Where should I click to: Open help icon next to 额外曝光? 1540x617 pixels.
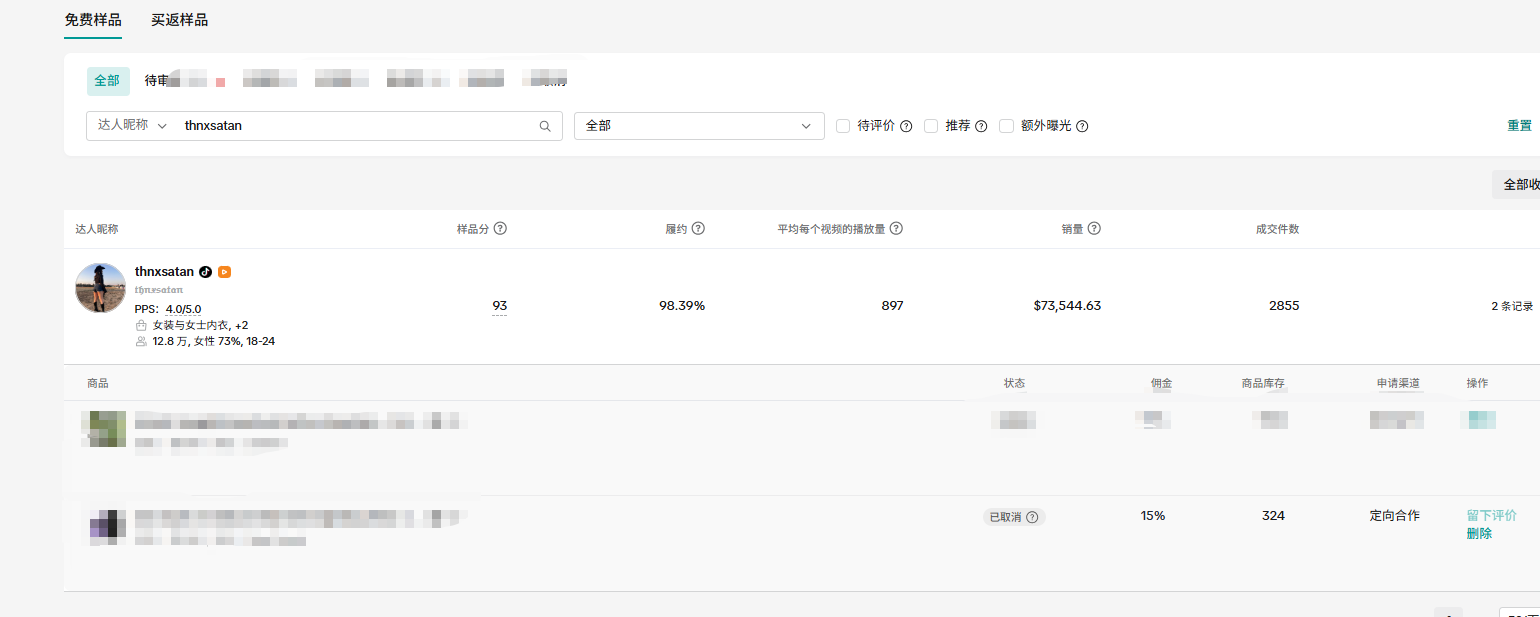point(1082,126)
